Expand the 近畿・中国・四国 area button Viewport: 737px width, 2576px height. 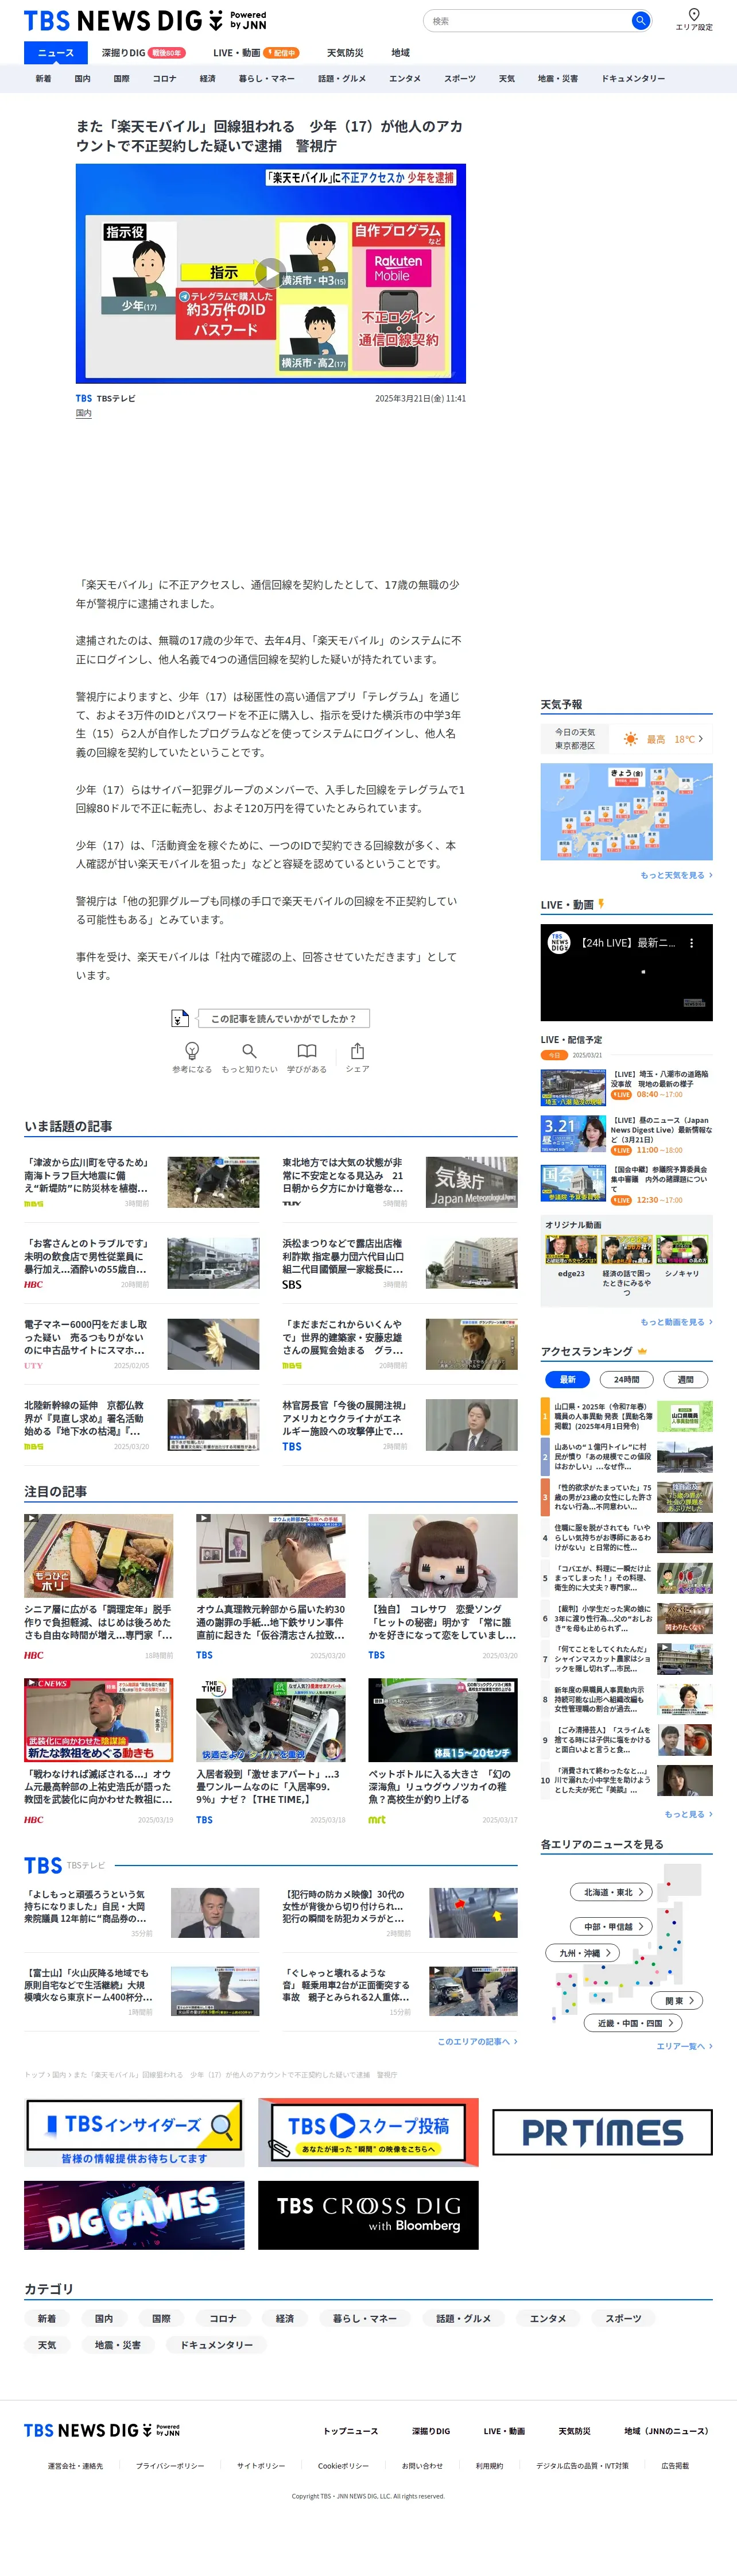[x=633, y=2022]
